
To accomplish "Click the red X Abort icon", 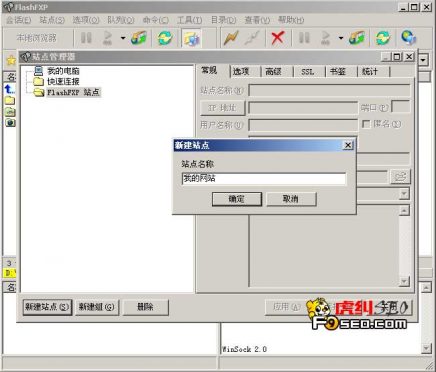I will 277,38.
